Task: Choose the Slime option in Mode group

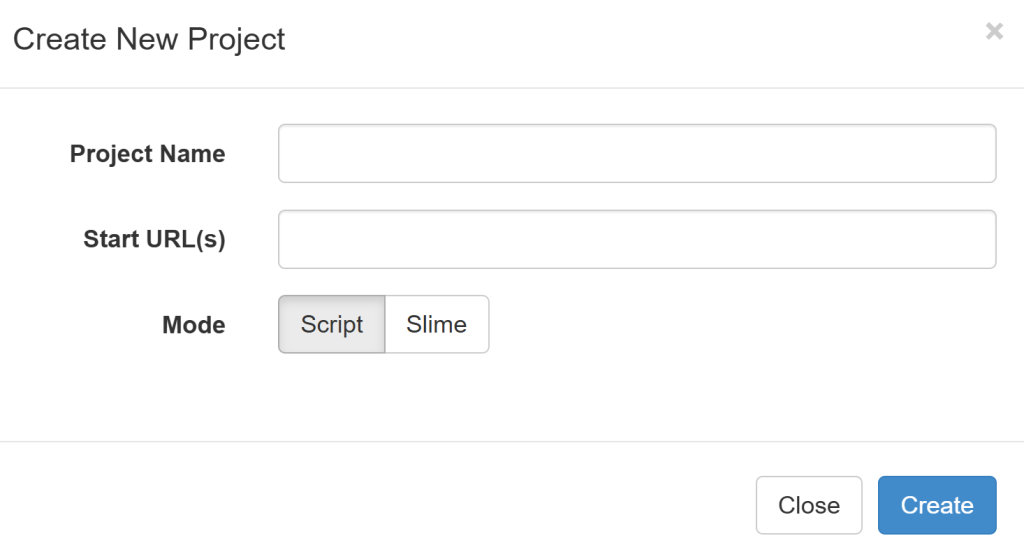Action: click(437, 325)
